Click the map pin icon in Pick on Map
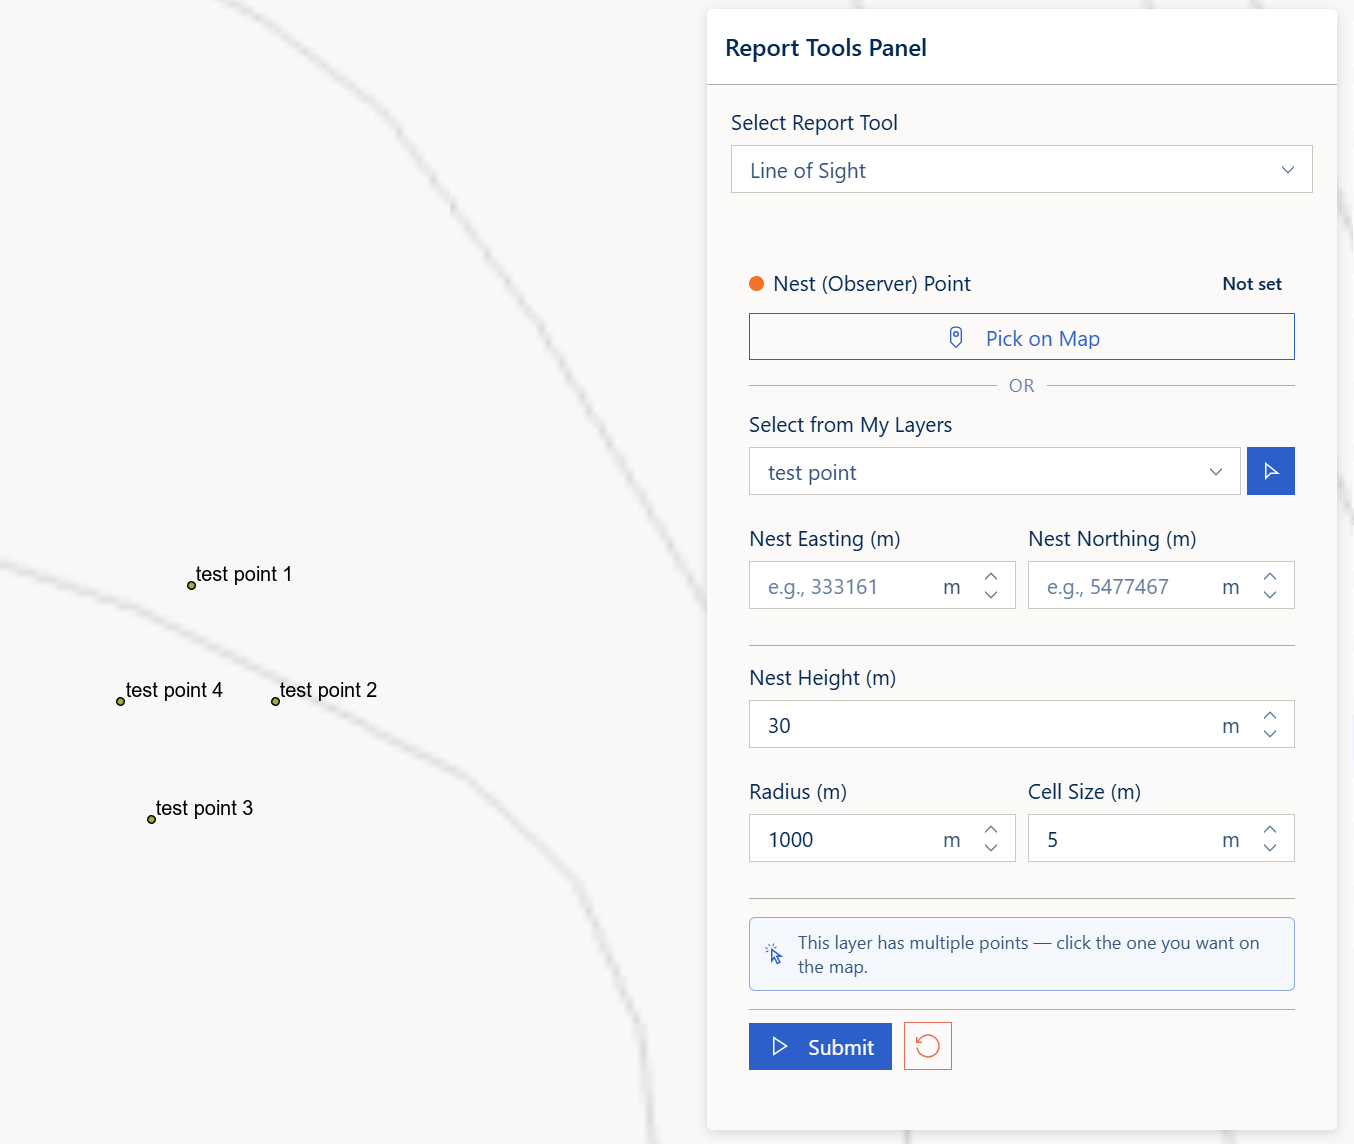Image resolution: width=1354 pixels, height=1144 pixels. (x=956, y=338)
